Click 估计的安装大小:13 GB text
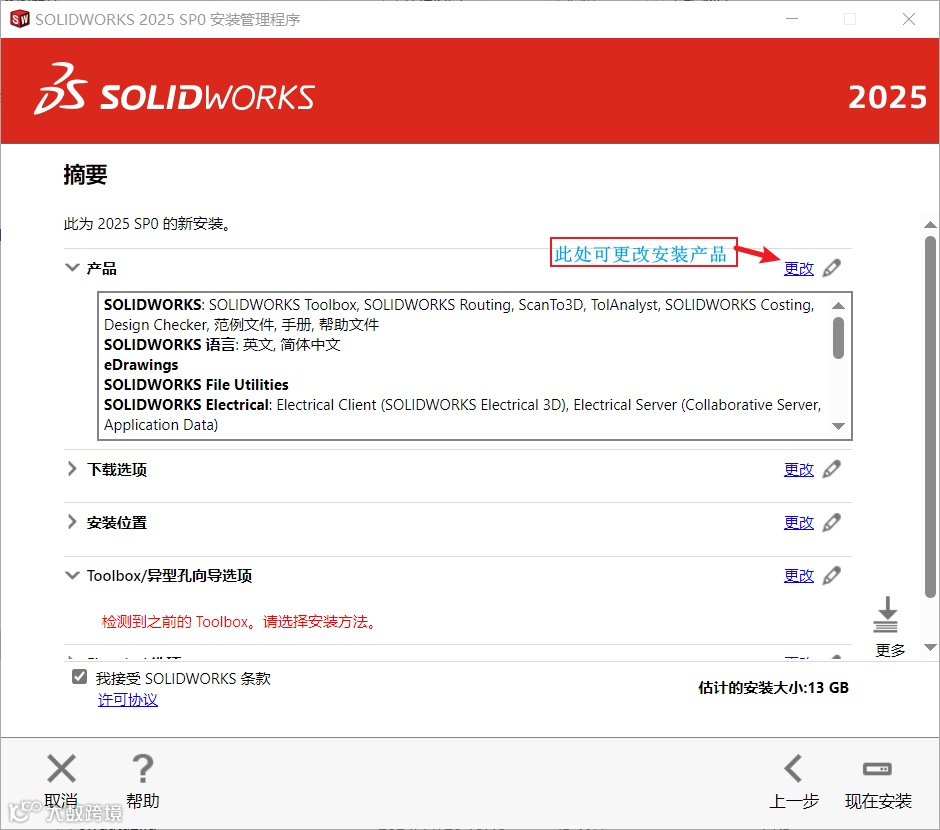 pyautogui.click(x=773, y=687)
